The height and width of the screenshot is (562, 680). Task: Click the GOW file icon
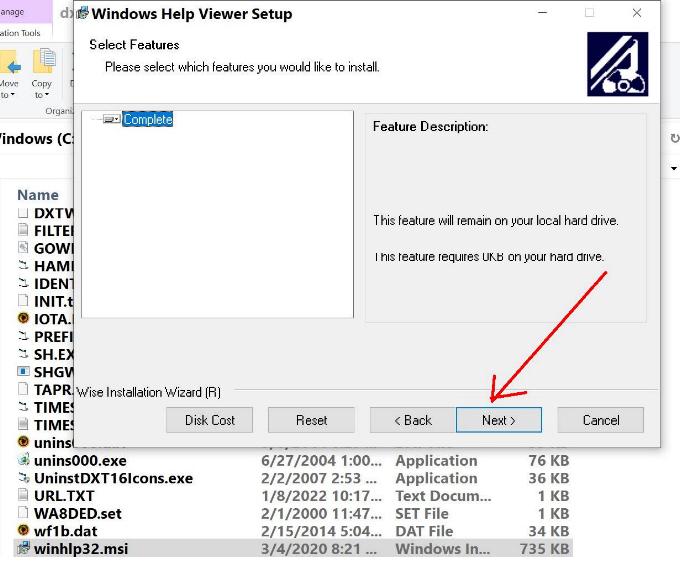tap(23, 247)
